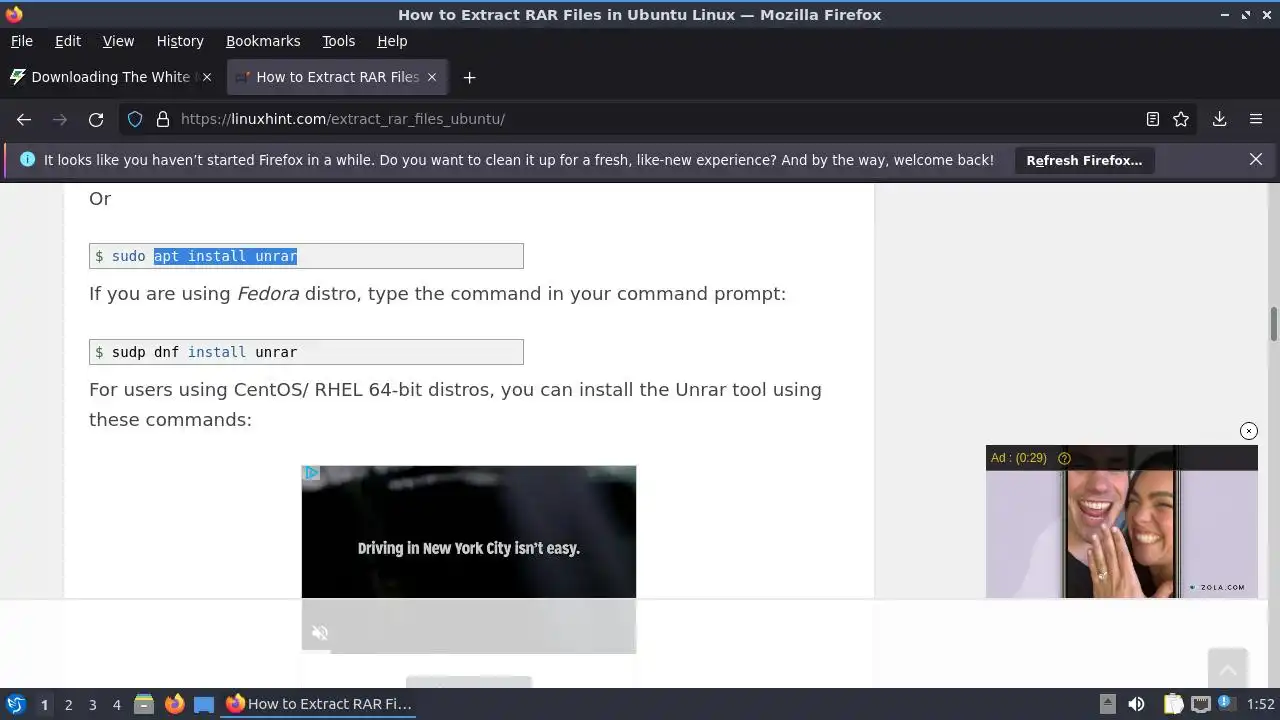Open the Help menu
Image resolution: width=1280 pixels, height=720 pixels.
point(392,41)
